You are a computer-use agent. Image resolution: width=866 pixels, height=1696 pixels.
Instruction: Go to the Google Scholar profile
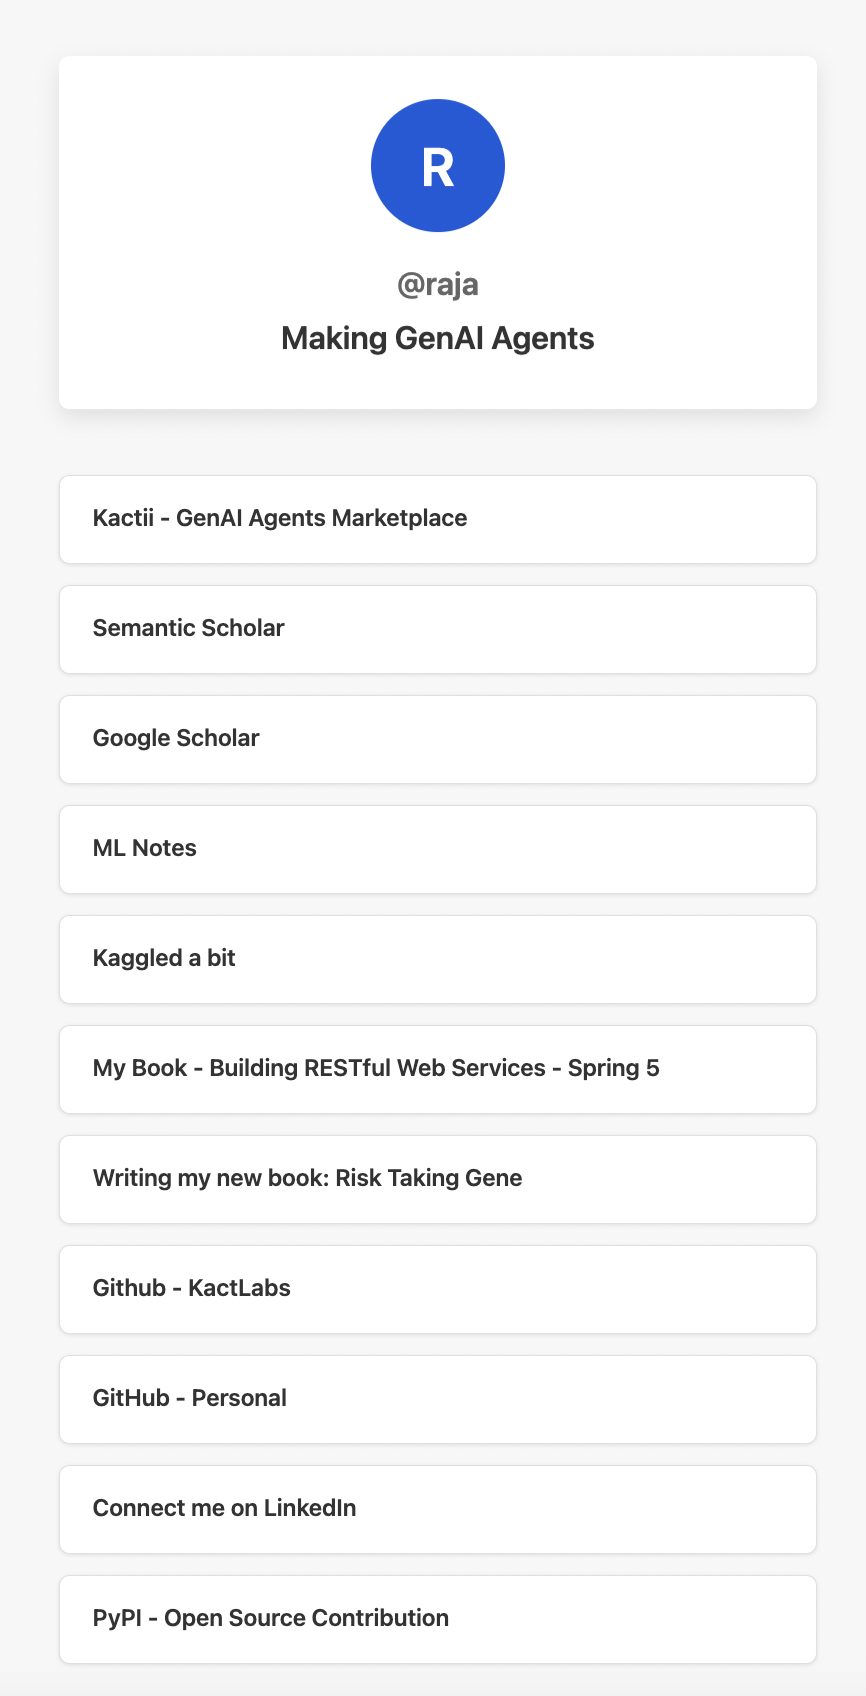click(438, 739)
